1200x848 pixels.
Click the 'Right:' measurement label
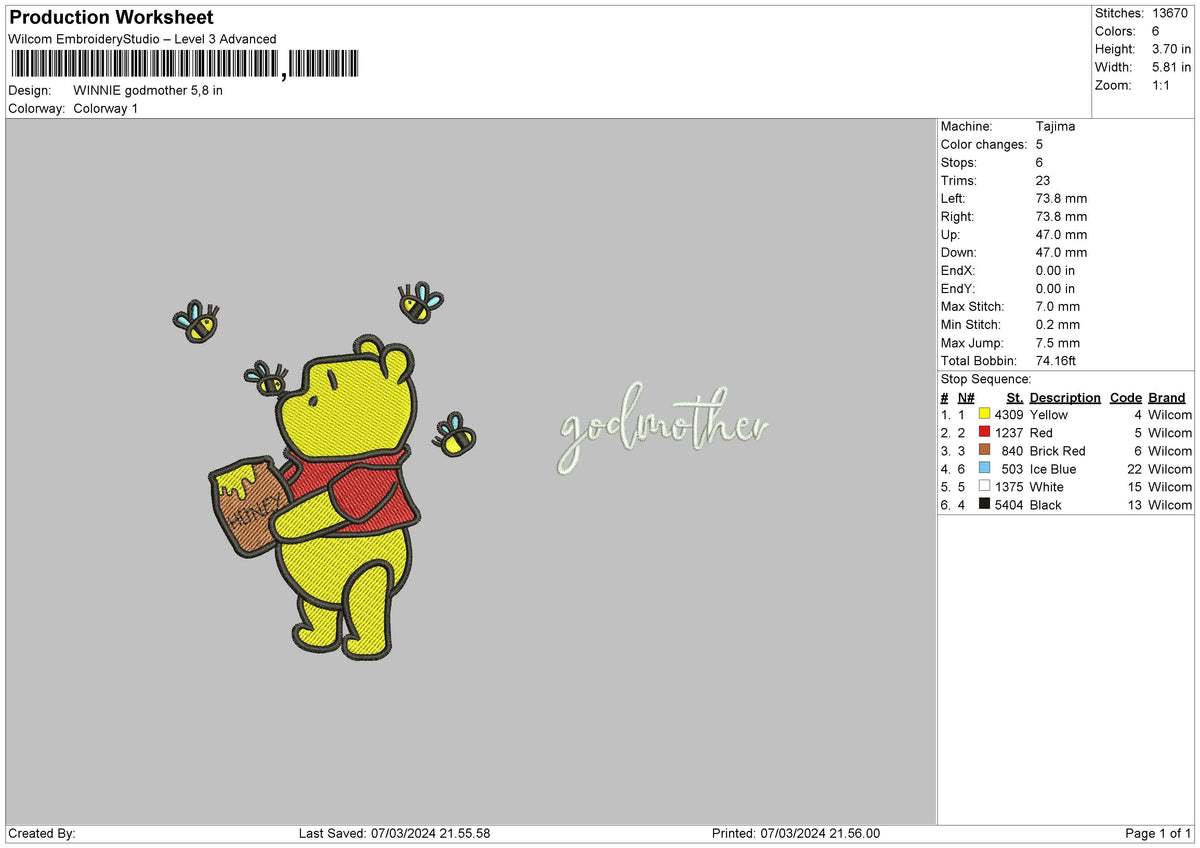click(957, 216)
